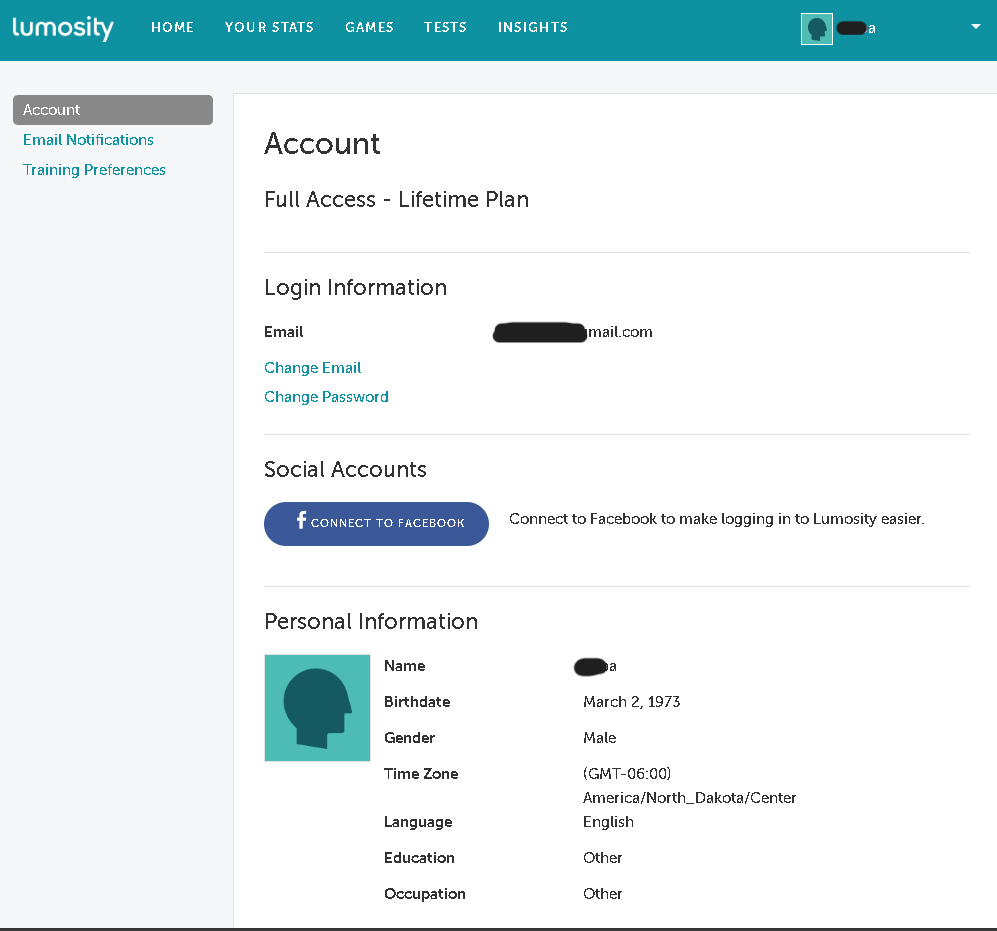997x931 pixels.
Task: Open the Games menu item
Action: pyautogui.click(x=369, y=28)
